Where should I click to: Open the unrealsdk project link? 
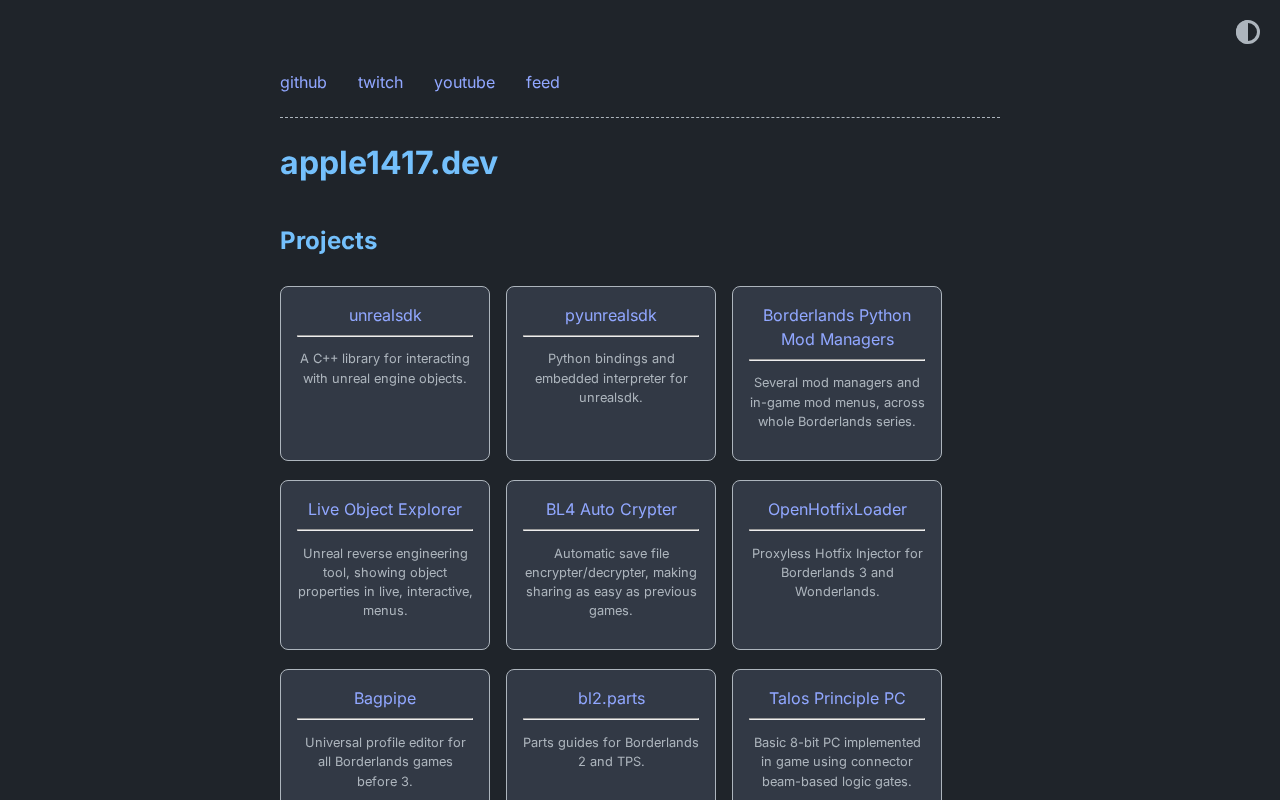click(x=385, y=315)
